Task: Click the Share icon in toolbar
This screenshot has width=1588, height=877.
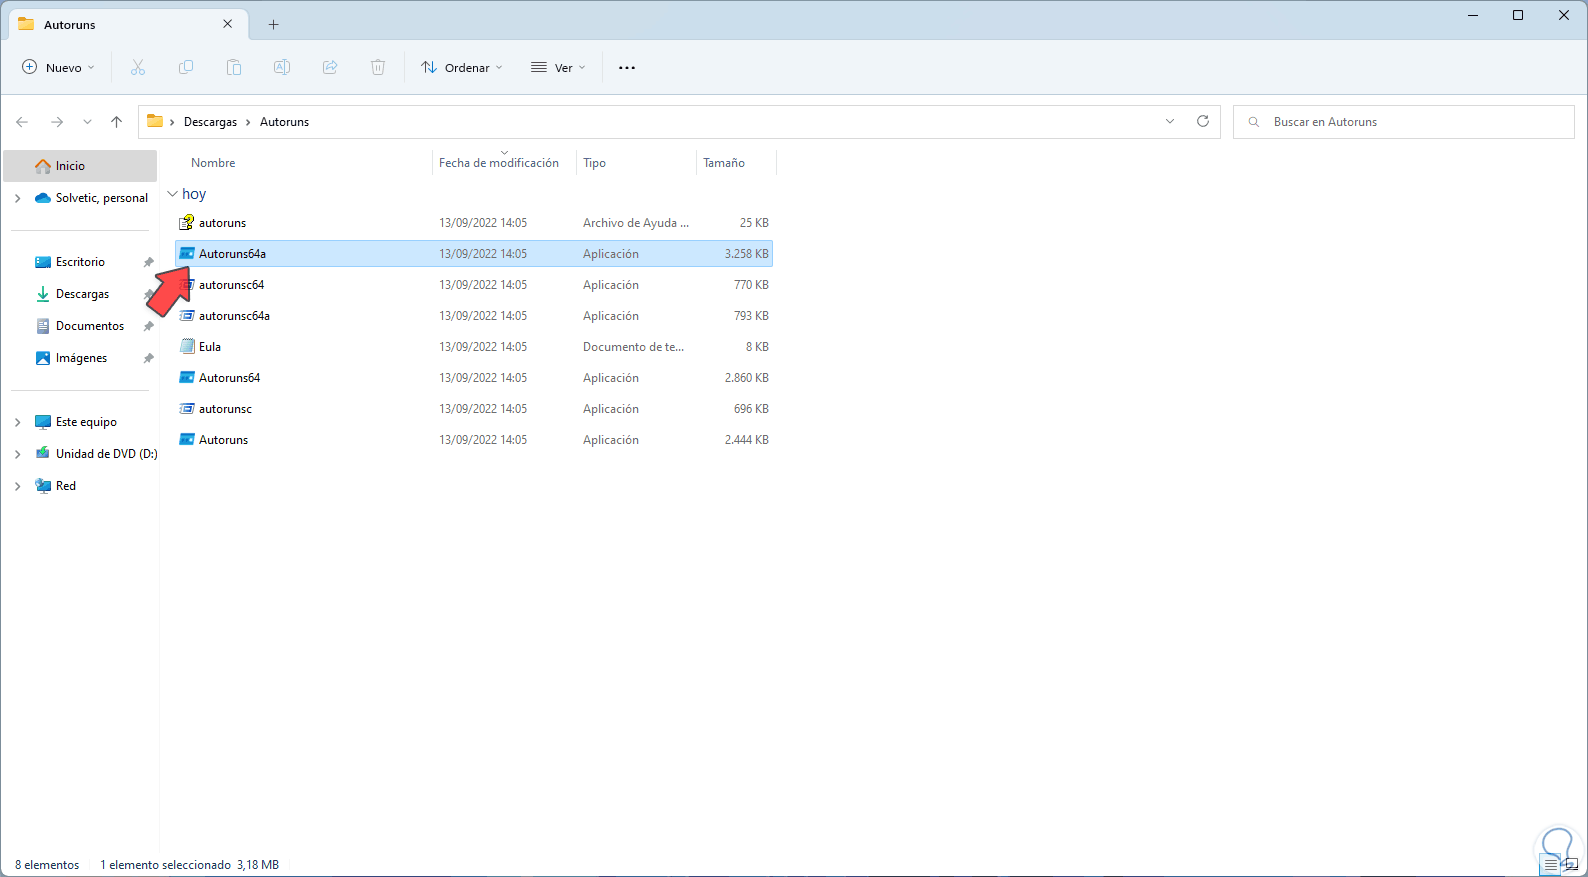Action: (330, 67)
